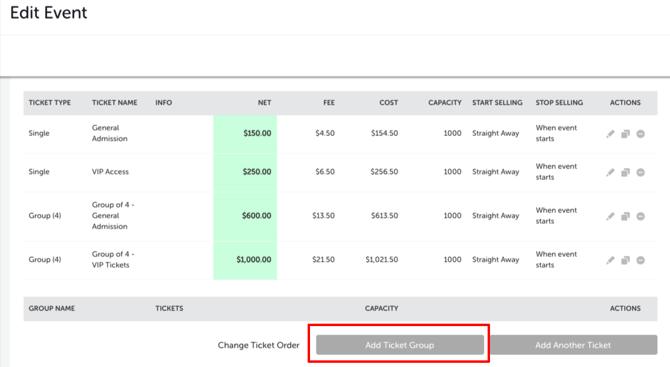Image resolution: width=670 pixels, height=367 pixels.
Task: Click the COST column header
Action: point(388,103)
